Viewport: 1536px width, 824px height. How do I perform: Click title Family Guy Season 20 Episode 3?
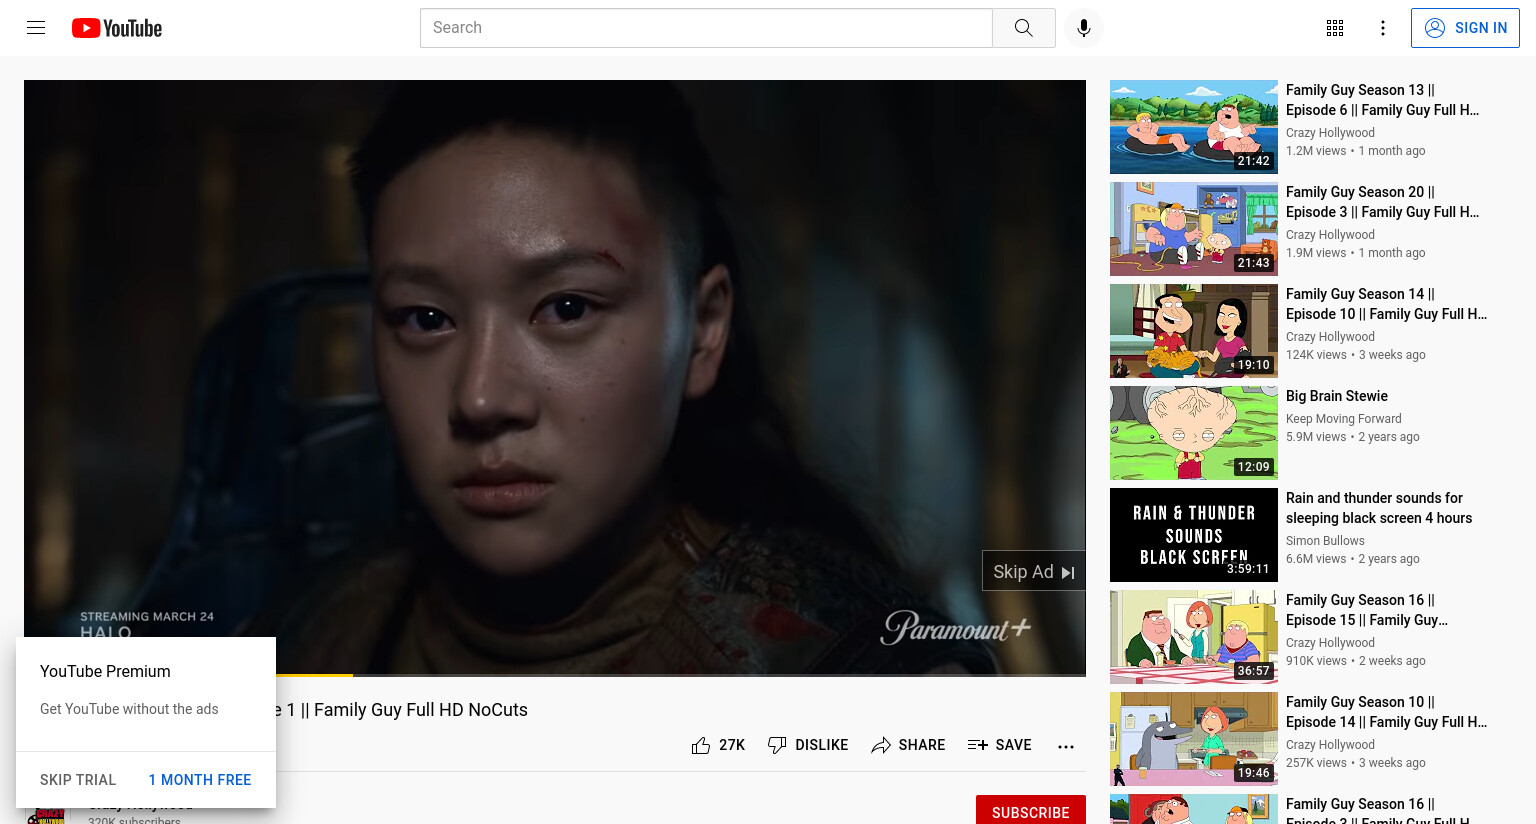pos(1382,202)
